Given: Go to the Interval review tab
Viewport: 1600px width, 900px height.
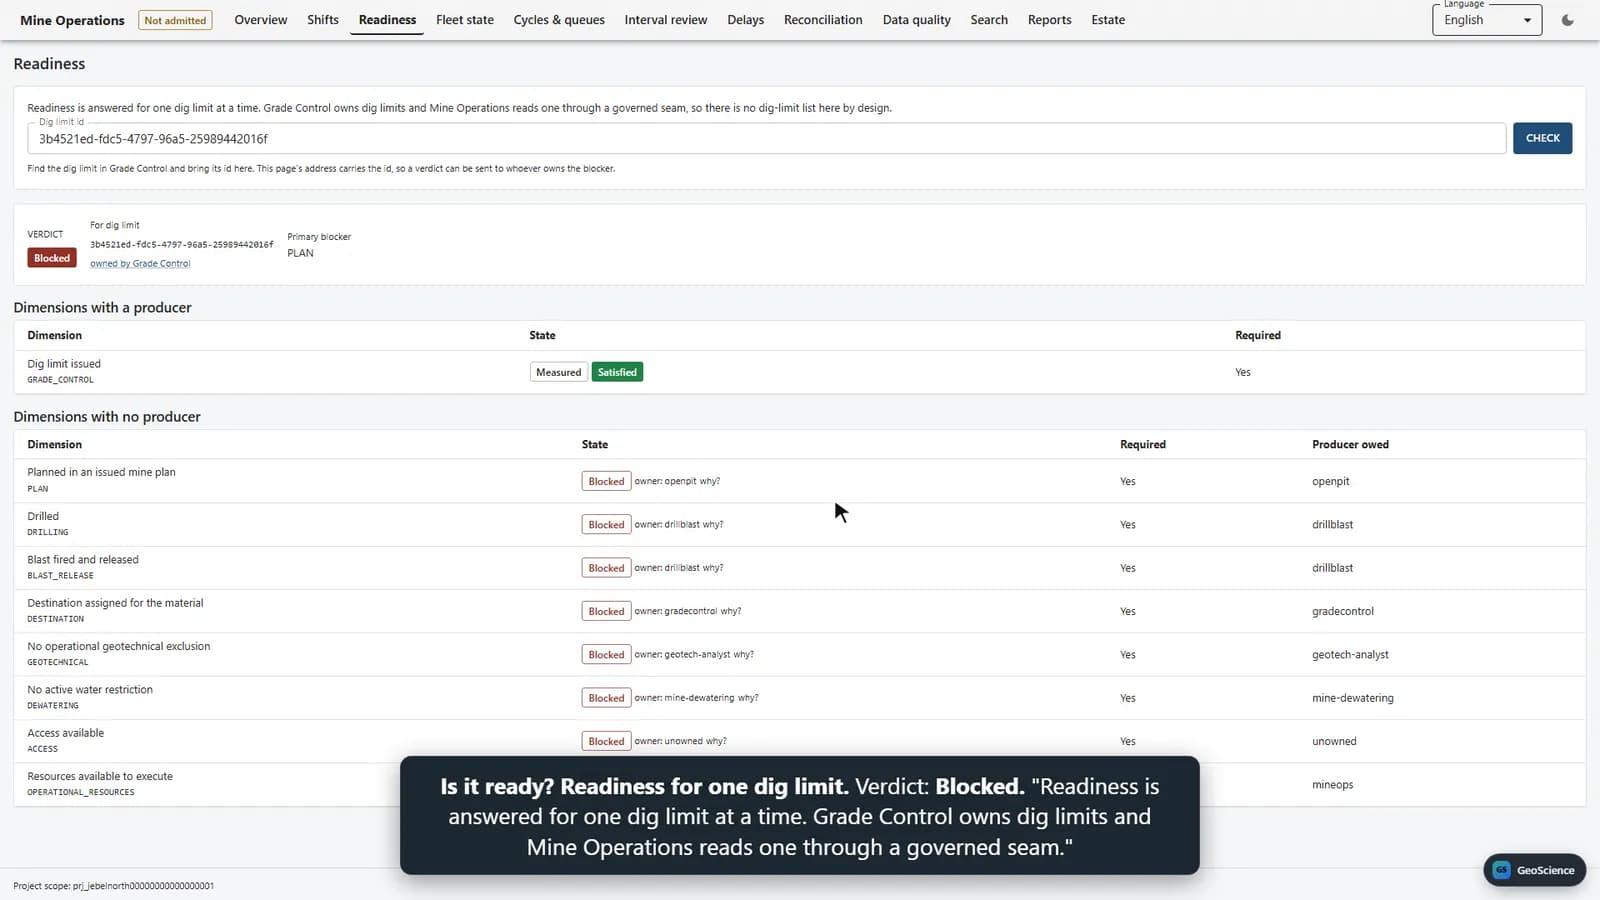Looking at the screenshot, I should 666,20.
